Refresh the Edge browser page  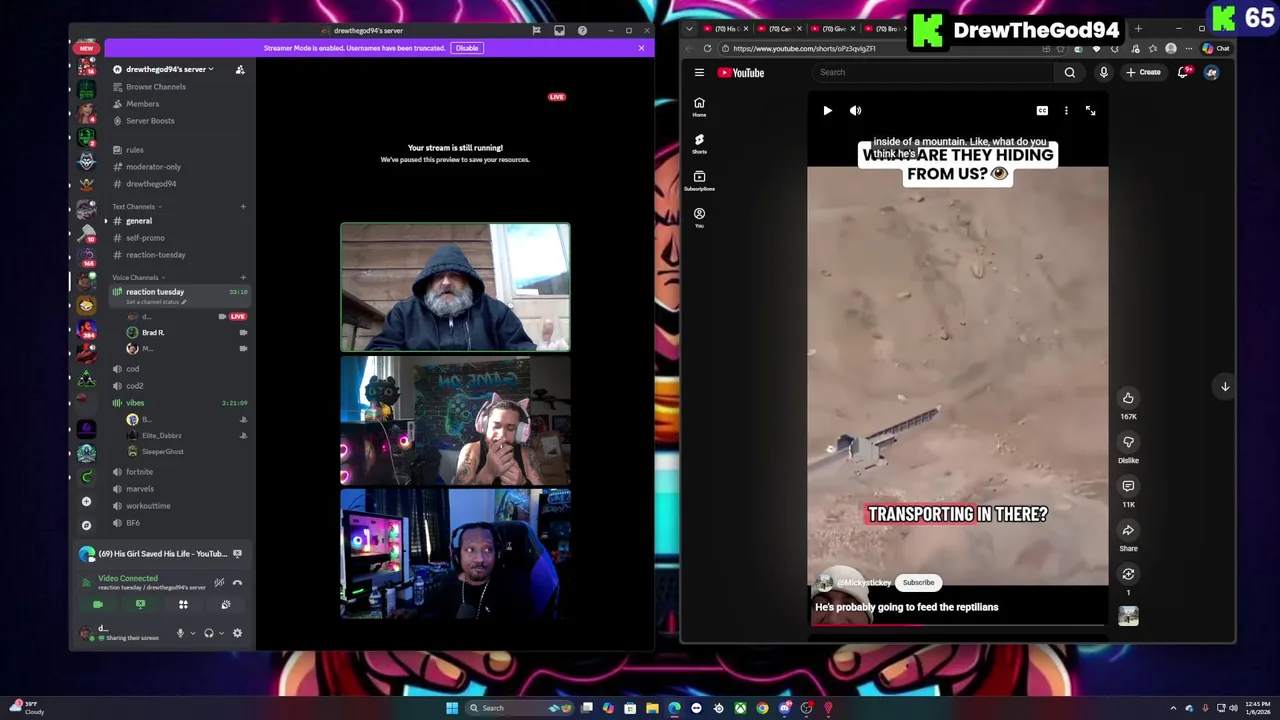pyautogui.click(x=708, y=48)
